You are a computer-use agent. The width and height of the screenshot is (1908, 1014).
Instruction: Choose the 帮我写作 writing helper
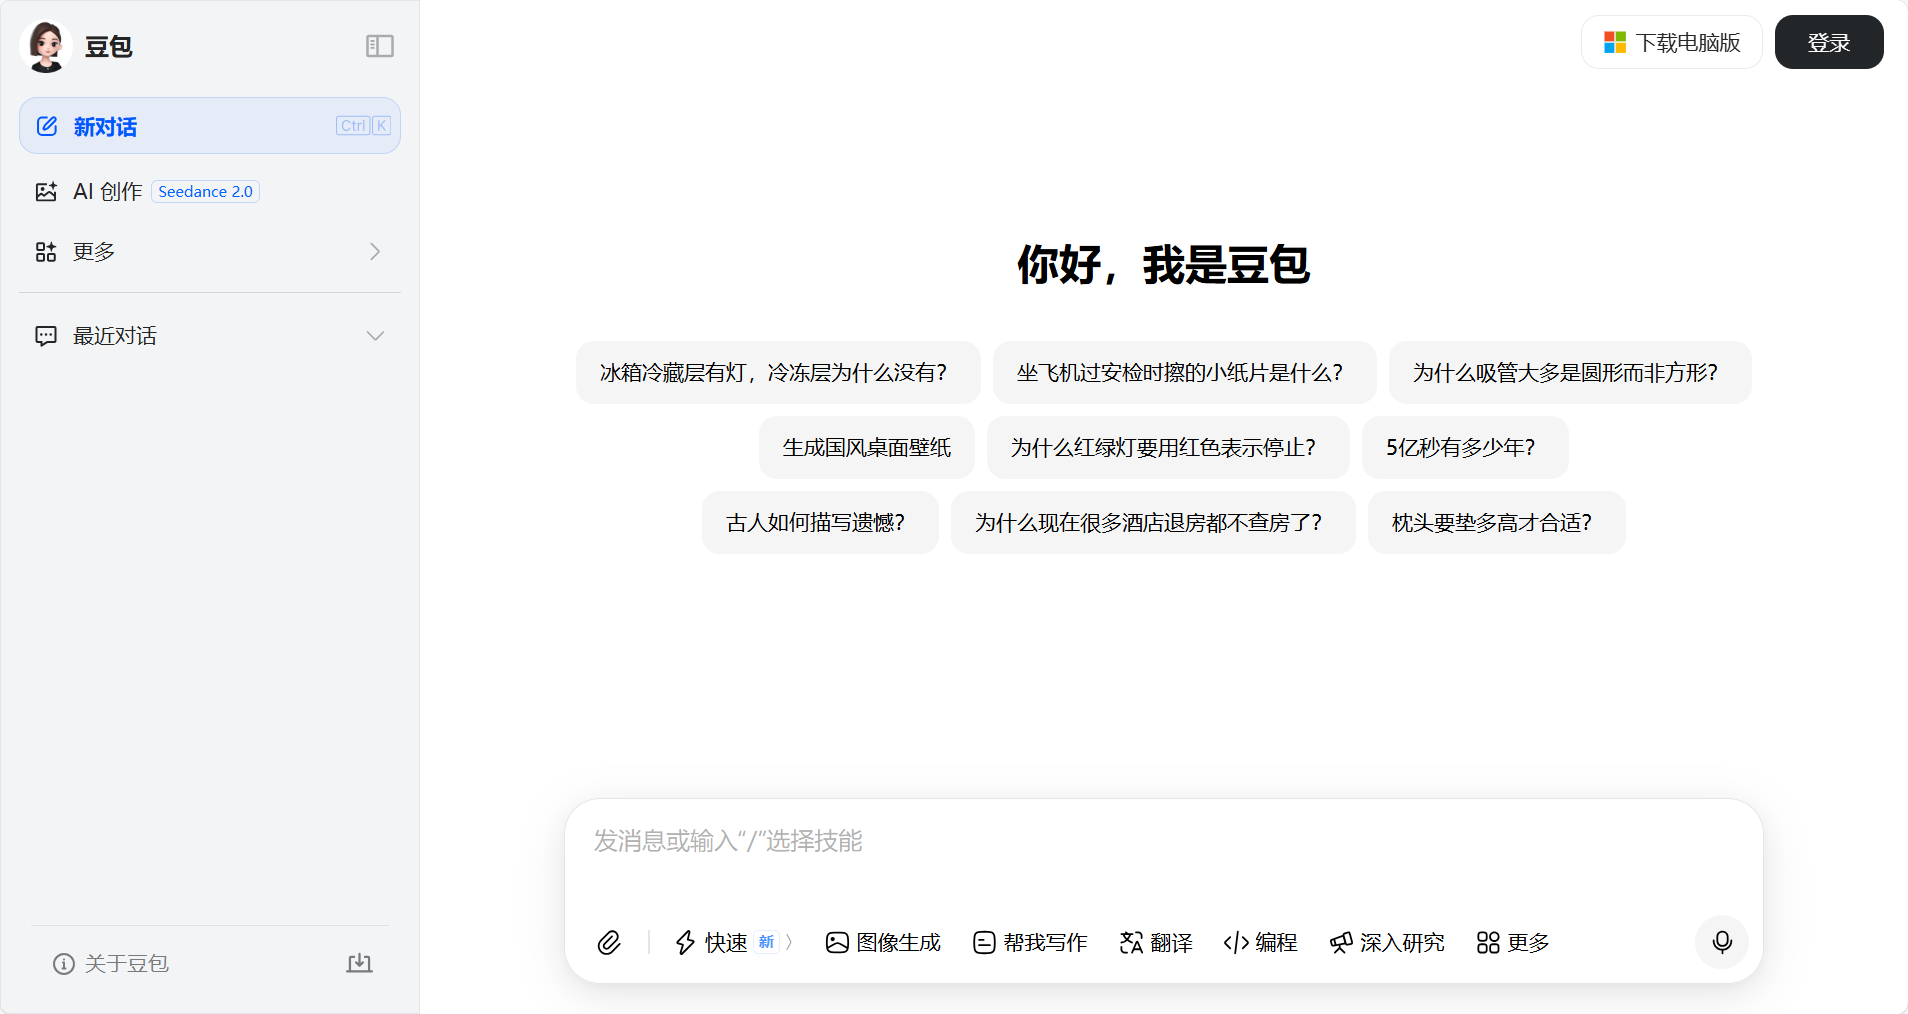click(1030, 942)
